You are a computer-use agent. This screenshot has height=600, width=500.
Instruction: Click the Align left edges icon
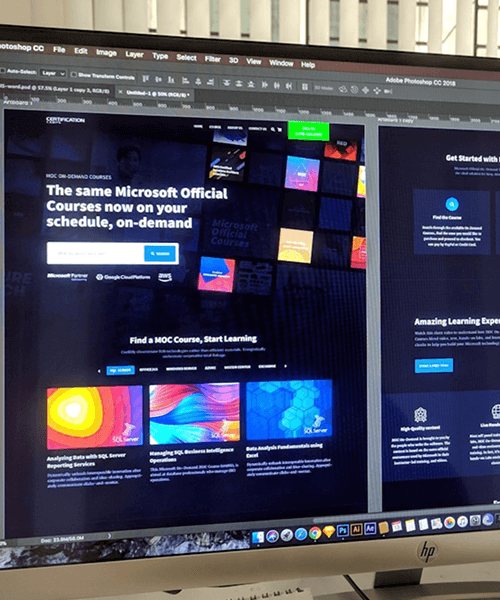coord(185,81)
